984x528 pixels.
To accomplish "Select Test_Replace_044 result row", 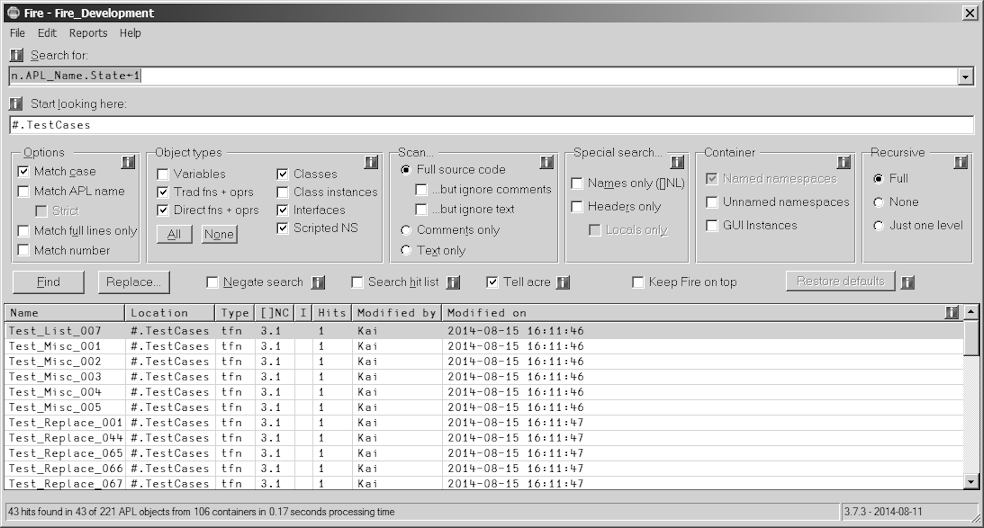I will [484, 438].
